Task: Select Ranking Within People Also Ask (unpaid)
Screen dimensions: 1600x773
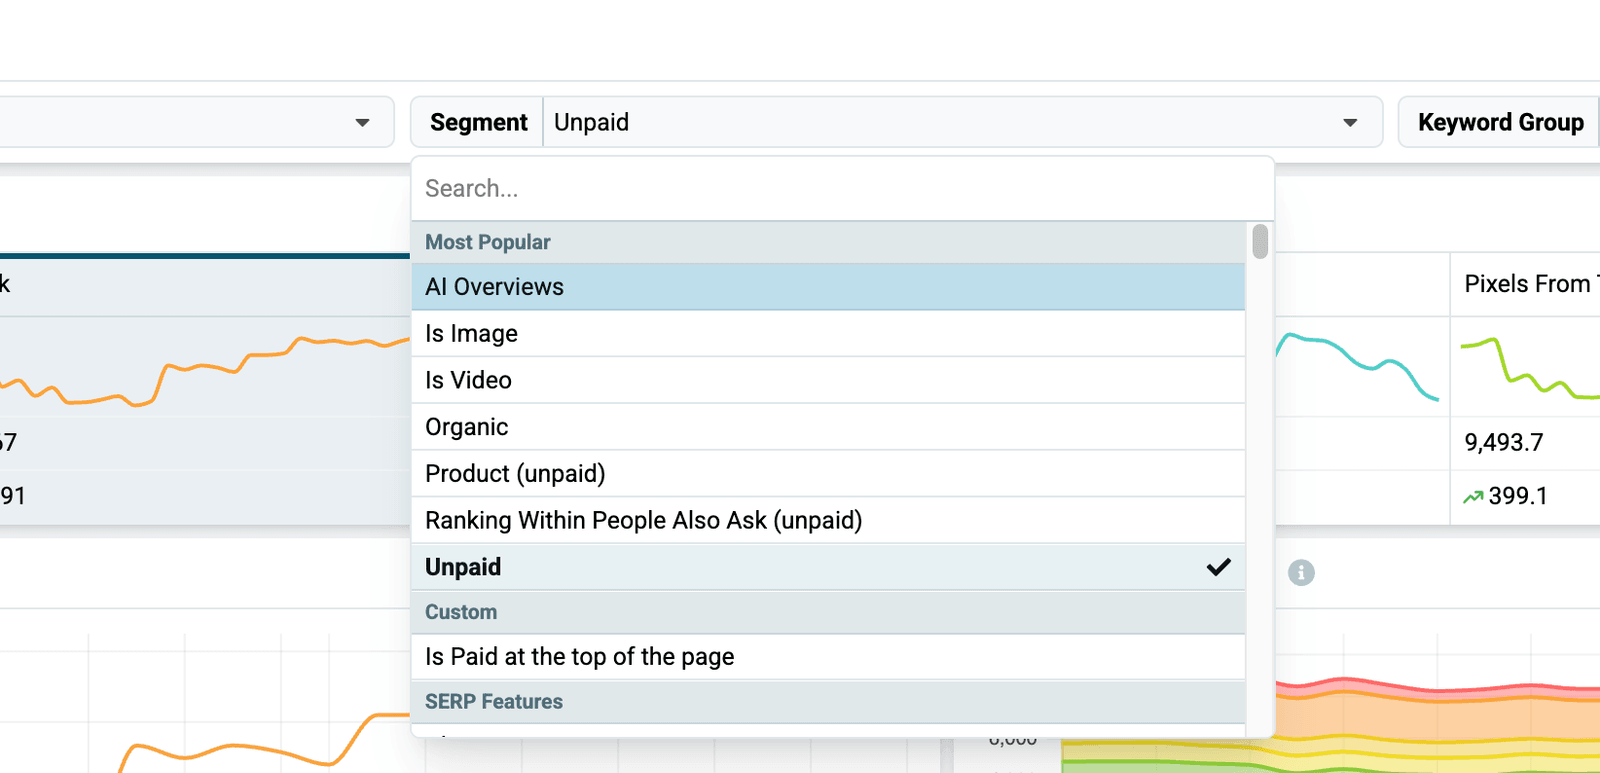Action: click(x=828, y=520)
